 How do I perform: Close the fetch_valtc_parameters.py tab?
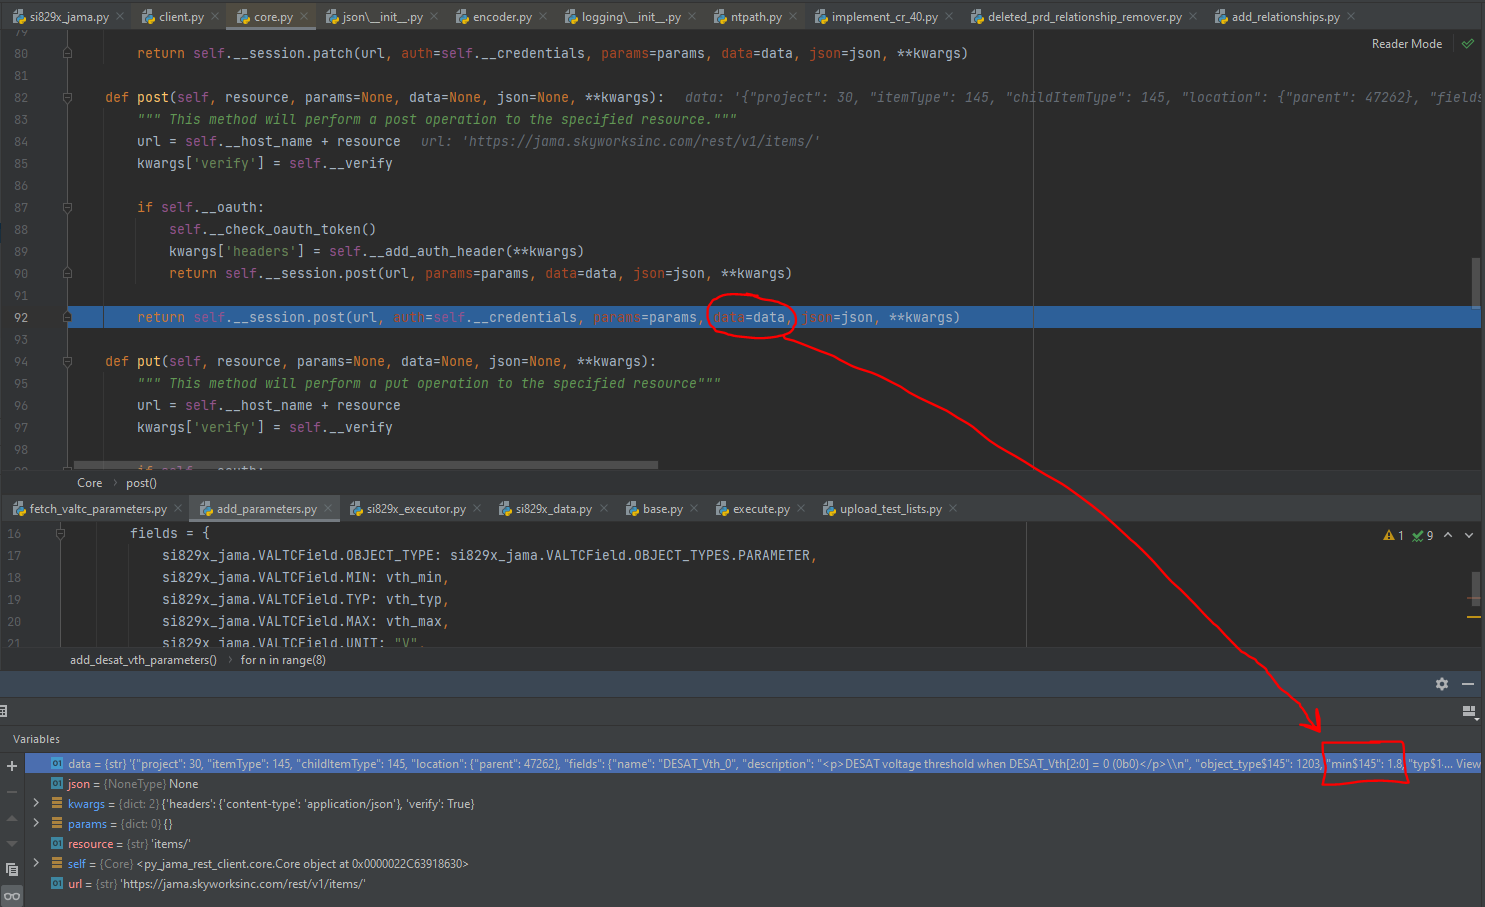tap(178, 509)
